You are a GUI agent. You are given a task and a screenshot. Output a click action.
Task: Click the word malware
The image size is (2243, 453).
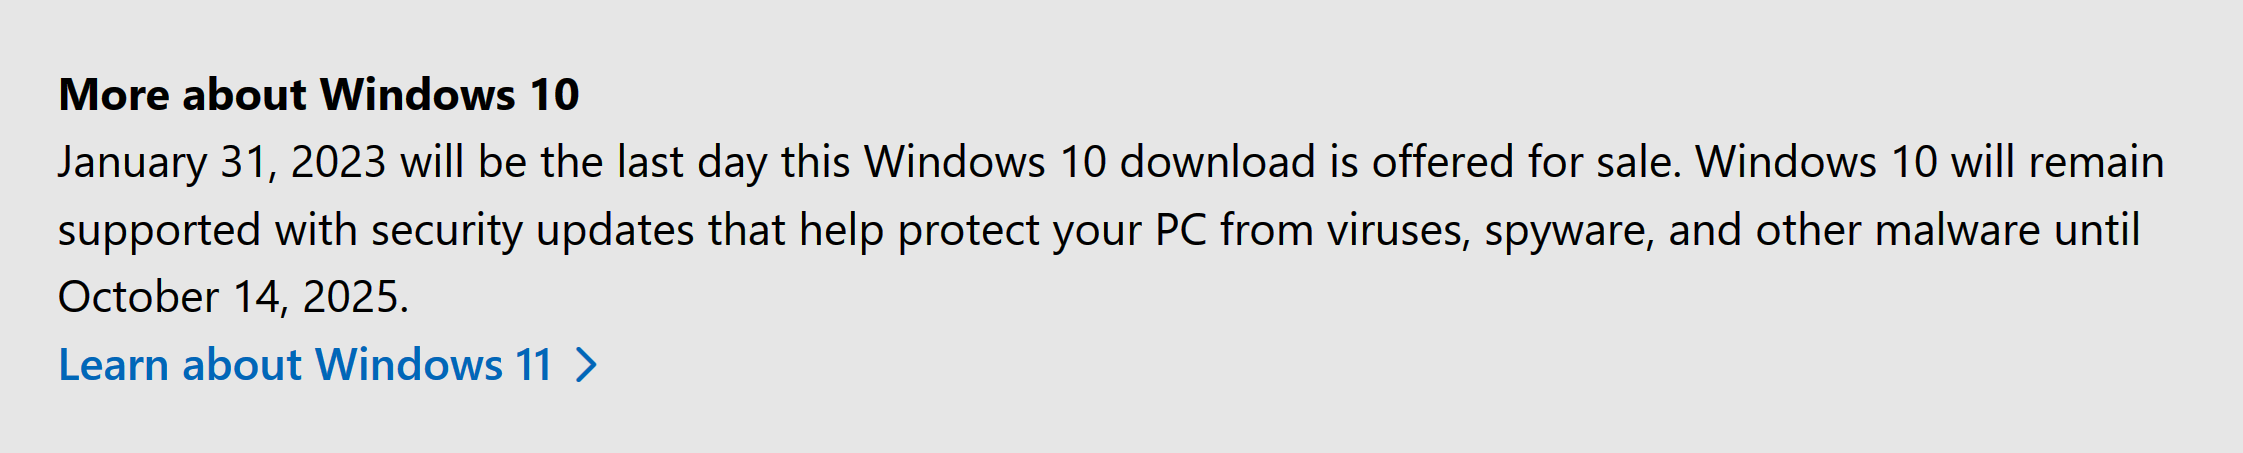coord(1956,230)
